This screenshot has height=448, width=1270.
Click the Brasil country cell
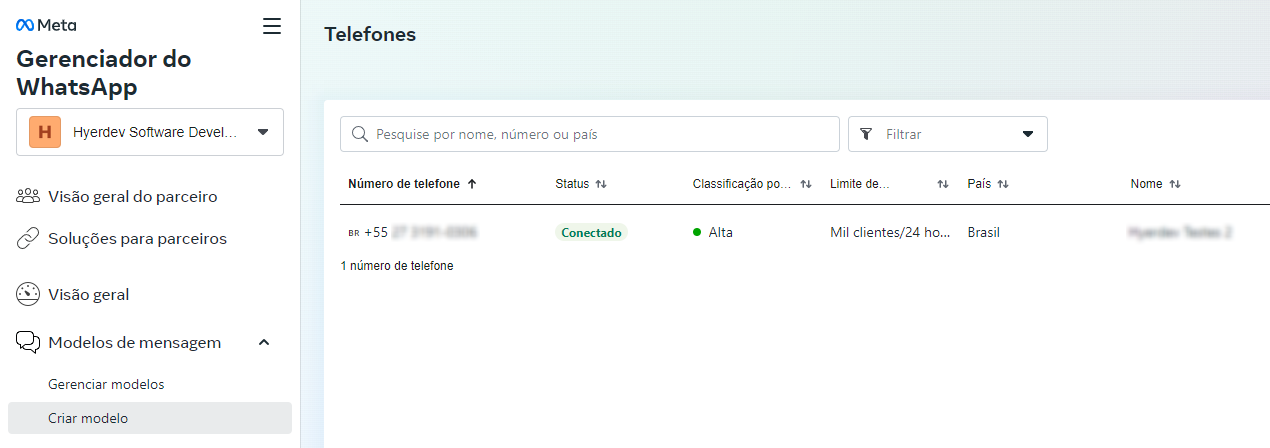(984, 232)
